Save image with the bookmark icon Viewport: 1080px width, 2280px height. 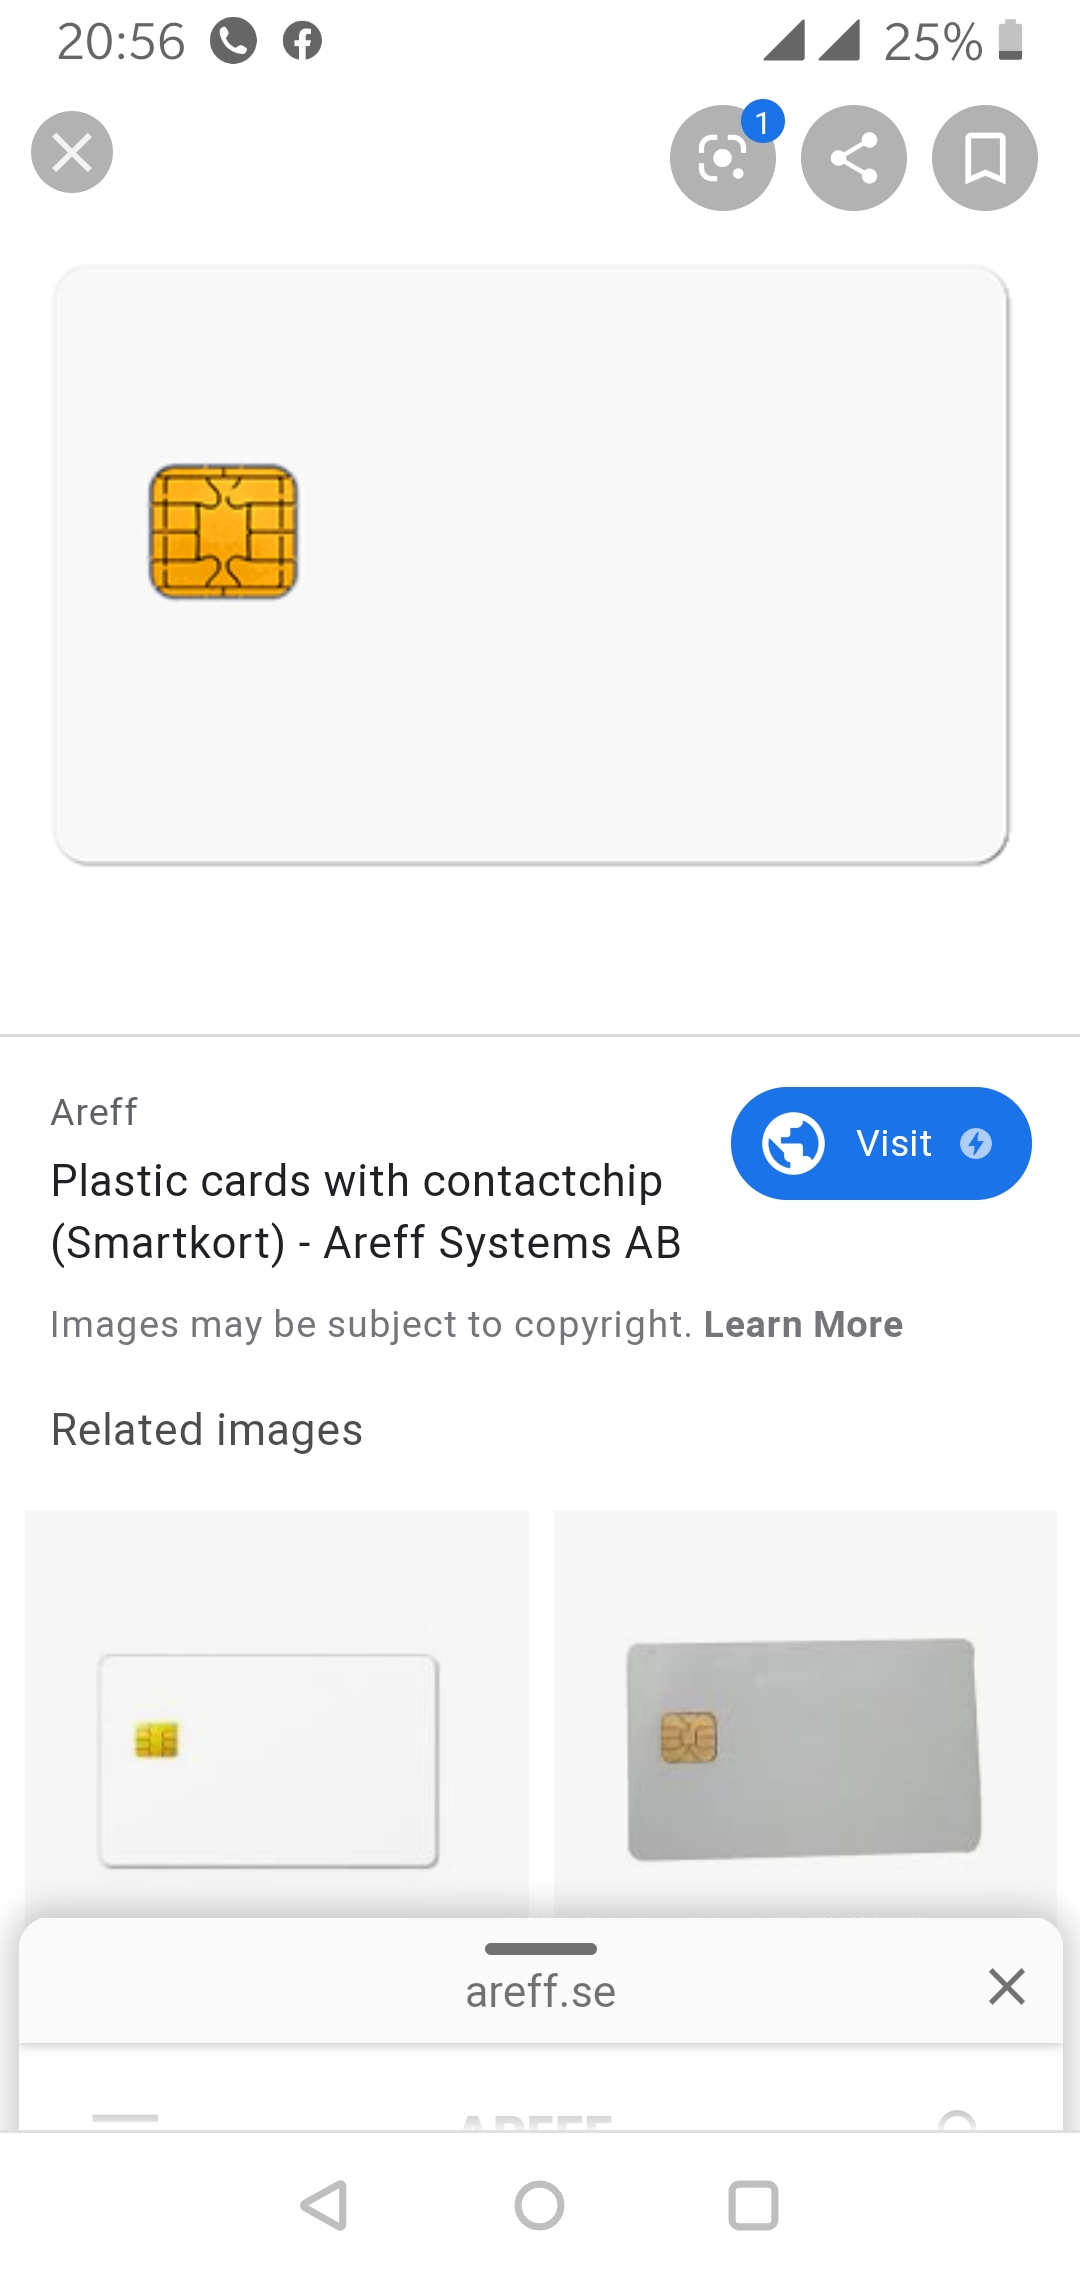click(x=985, y=158)
